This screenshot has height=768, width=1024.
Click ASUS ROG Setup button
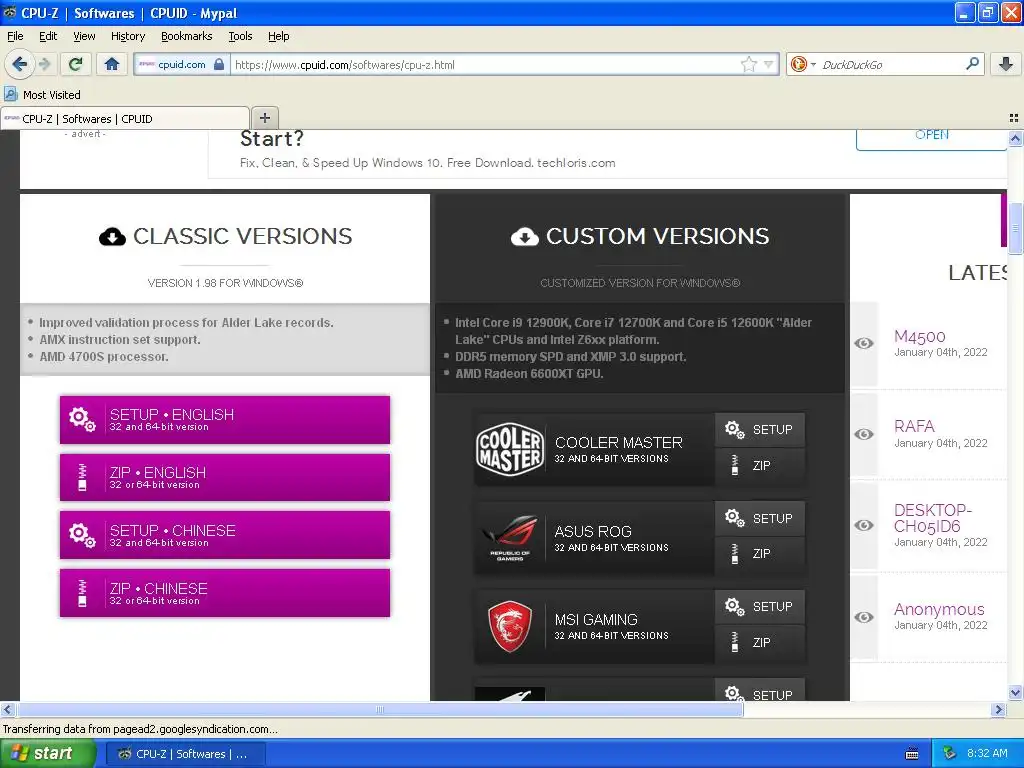coord(760,519)
